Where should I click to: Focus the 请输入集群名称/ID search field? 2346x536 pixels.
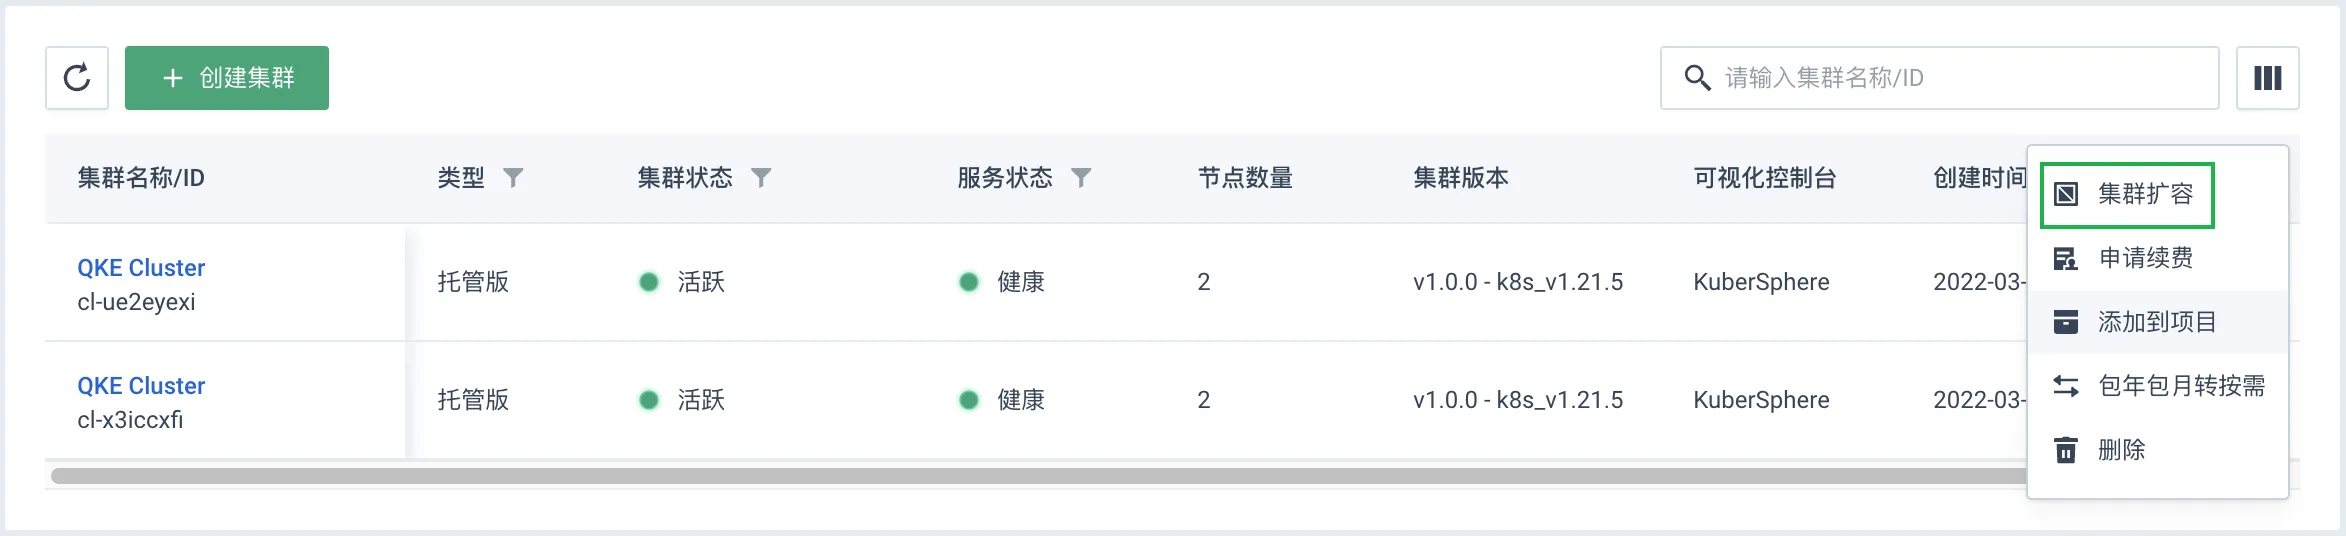click(1939, 78)
